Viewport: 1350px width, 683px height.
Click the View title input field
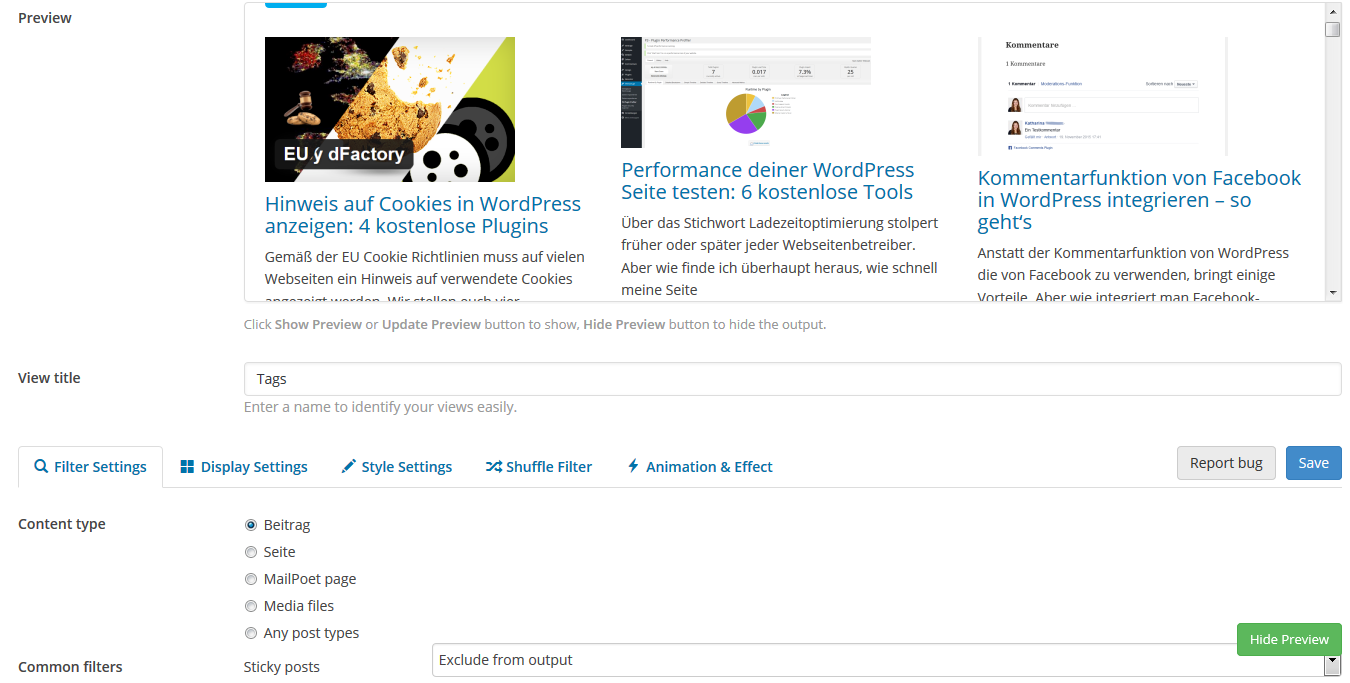[793, 379]
